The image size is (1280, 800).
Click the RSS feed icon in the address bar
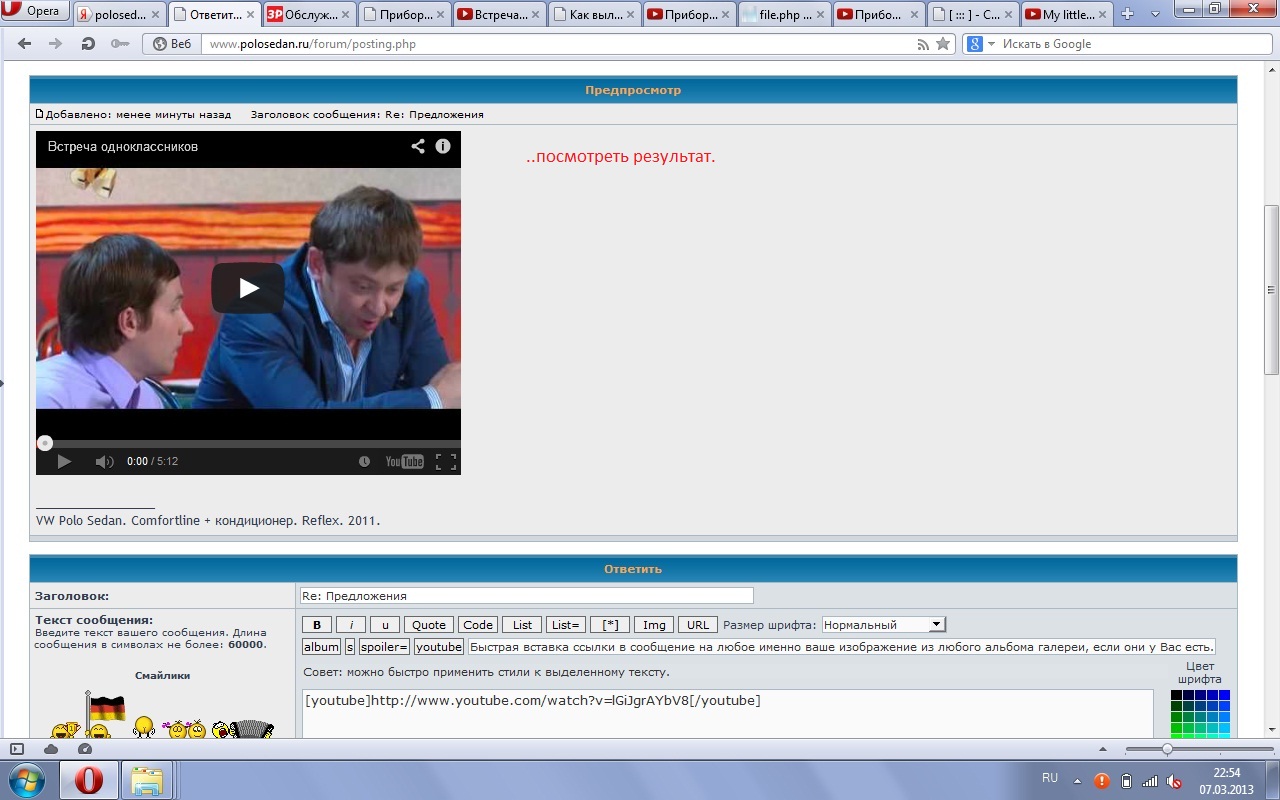tap(923, 44)
